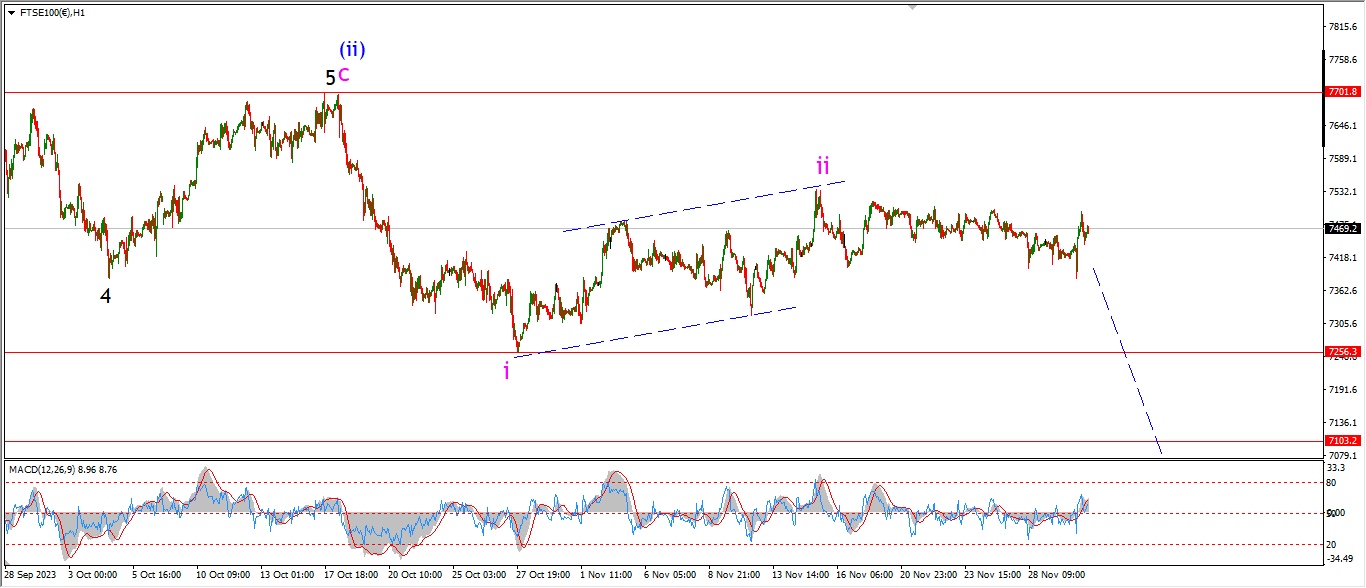Viewport: 1366px width, 588px height.
Task: Click the chart shift triangle marker at top
Action: (912, 7)
